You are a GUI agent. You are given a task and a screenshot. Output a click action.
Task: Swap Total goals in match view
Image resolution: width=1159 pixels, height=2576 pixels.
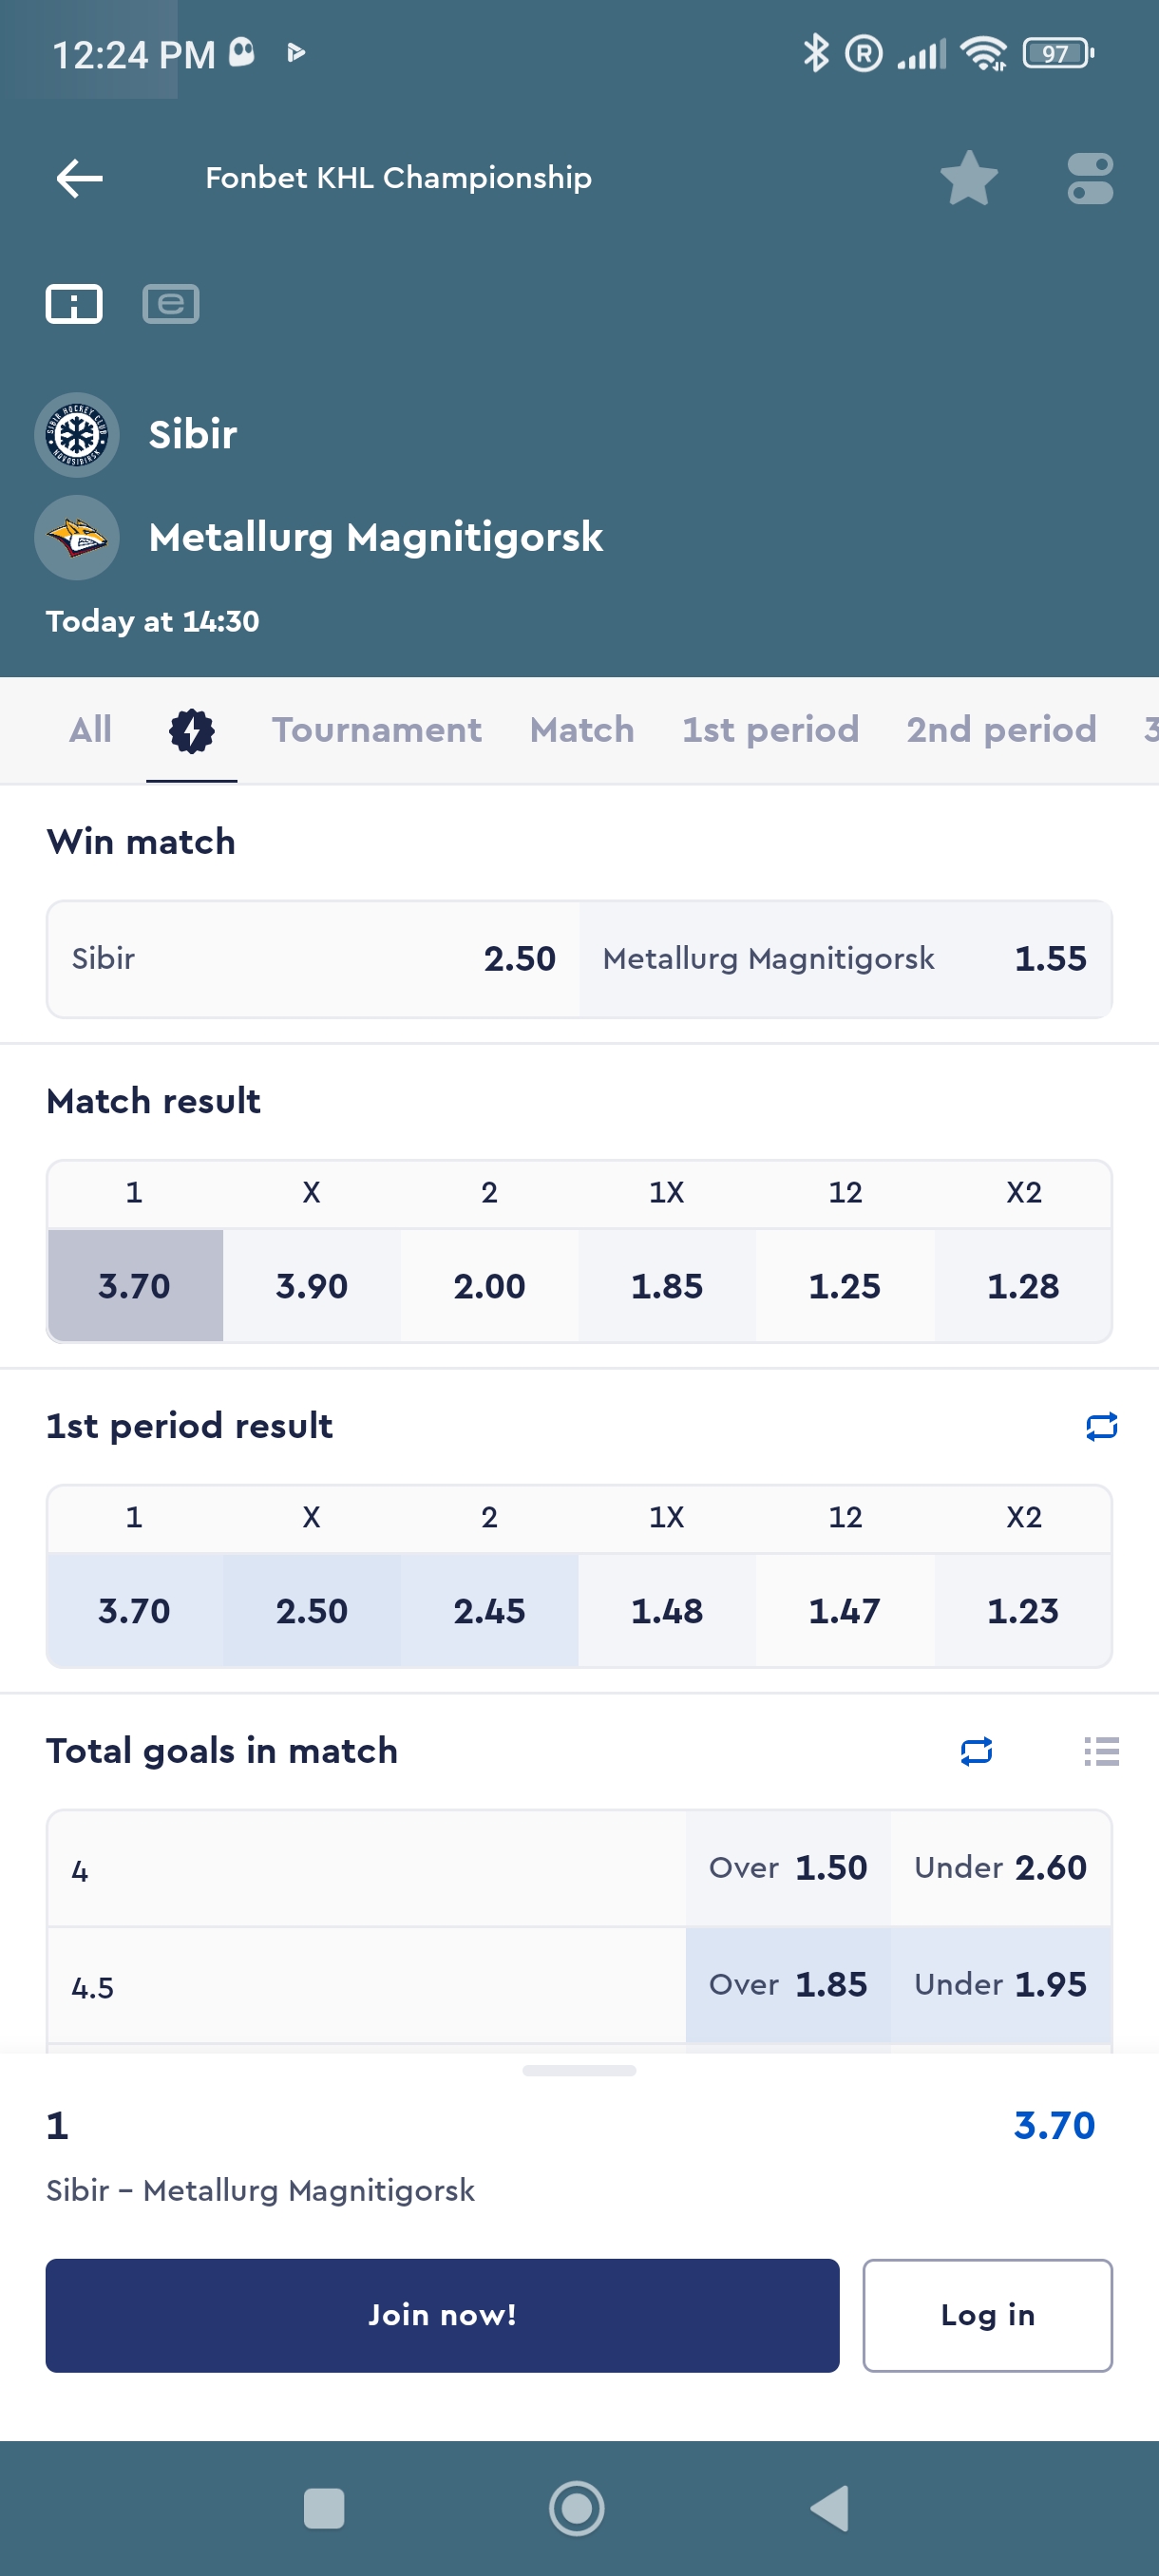(976, 1751)
